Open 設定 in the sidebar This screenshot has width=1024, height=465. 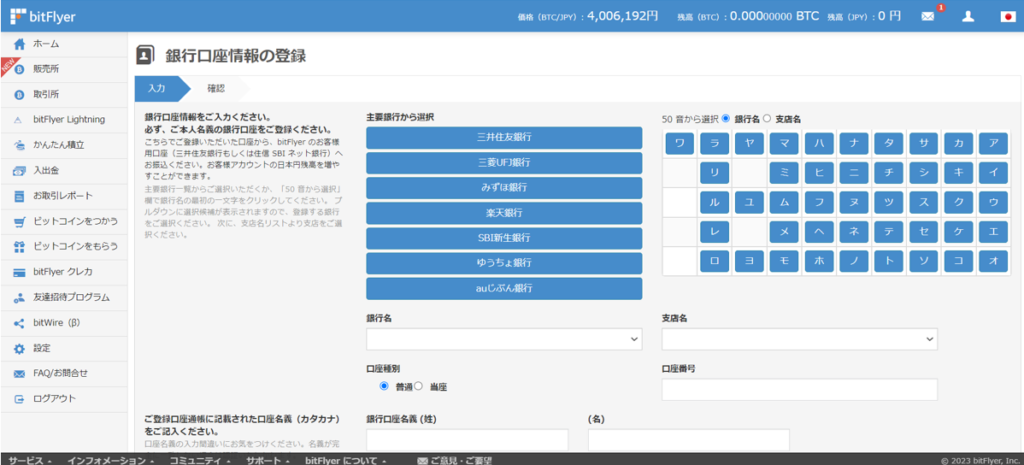coord(64,348)
